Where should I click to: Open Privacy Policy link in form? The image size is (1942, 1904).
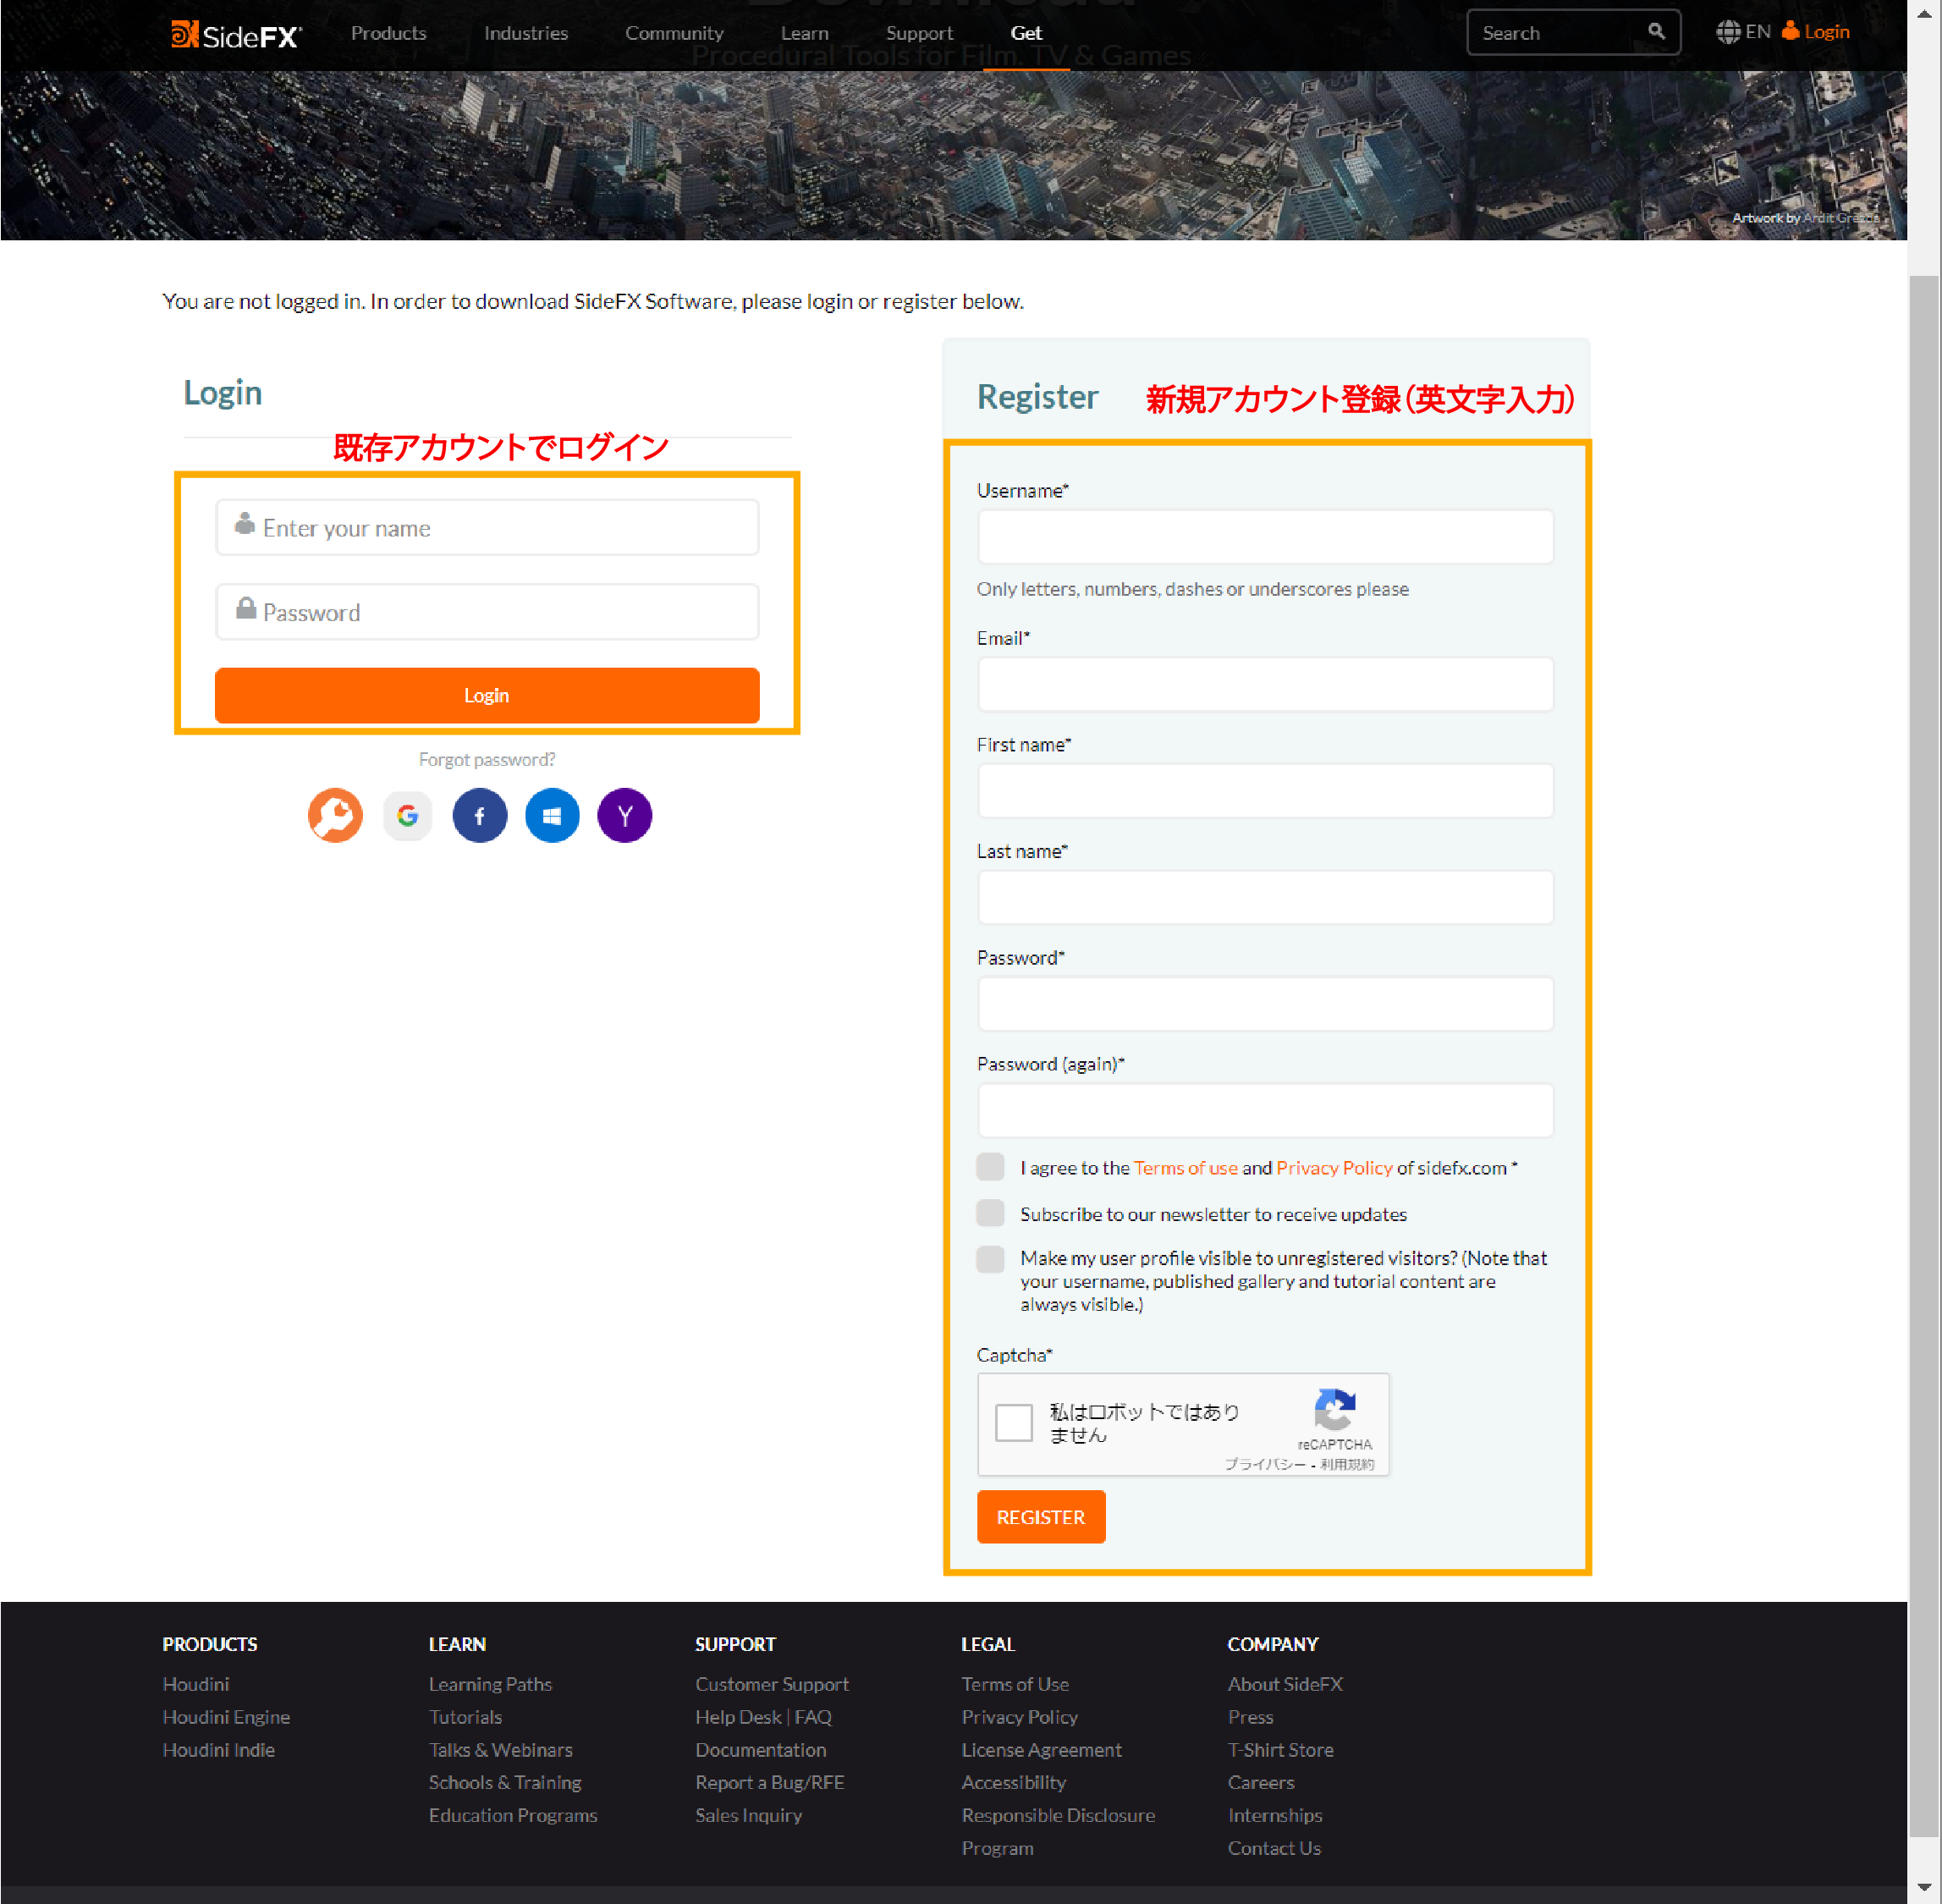point(1334,1168)
